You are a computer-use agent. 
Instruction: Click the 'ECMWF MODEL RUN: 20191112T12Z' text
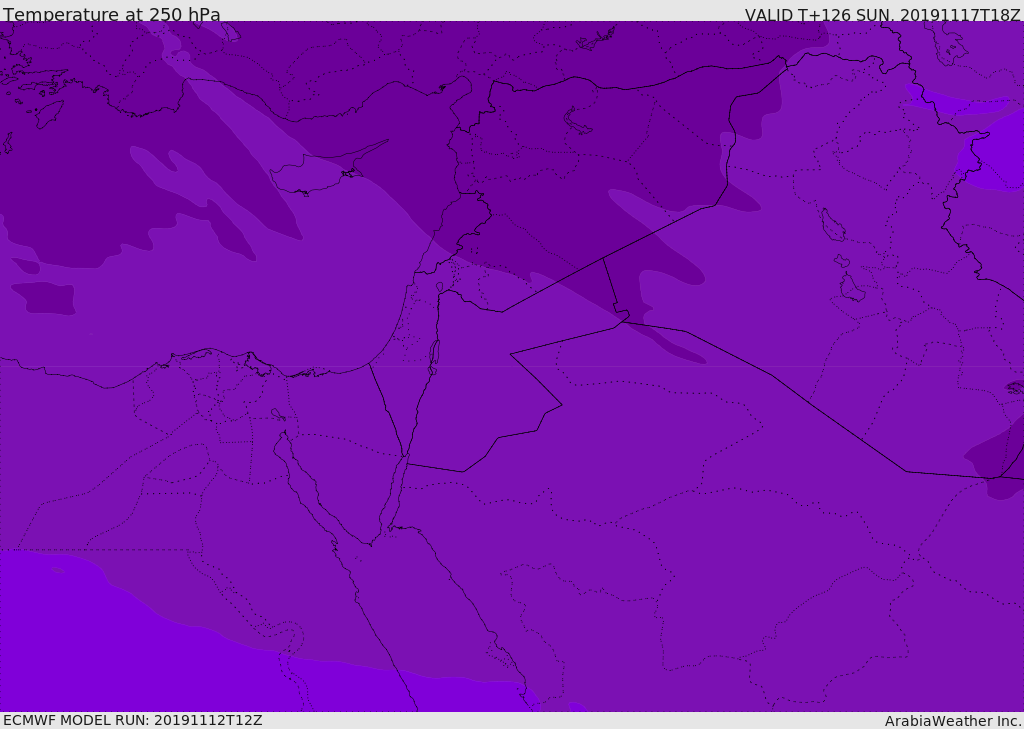pyautogui.click(x=133, y=720)
